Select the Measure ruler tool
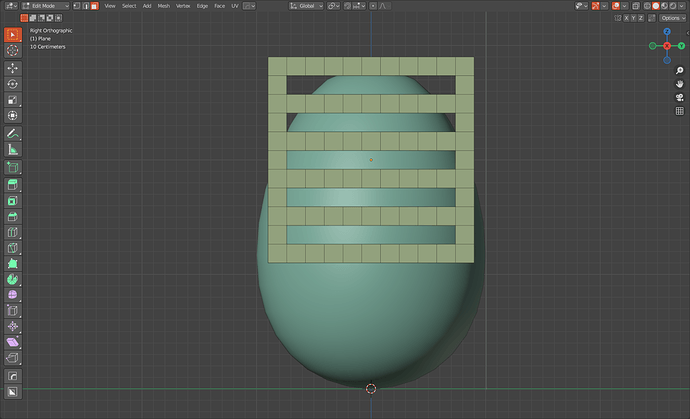This screenshot has width=690, height=419. (13, 150)
